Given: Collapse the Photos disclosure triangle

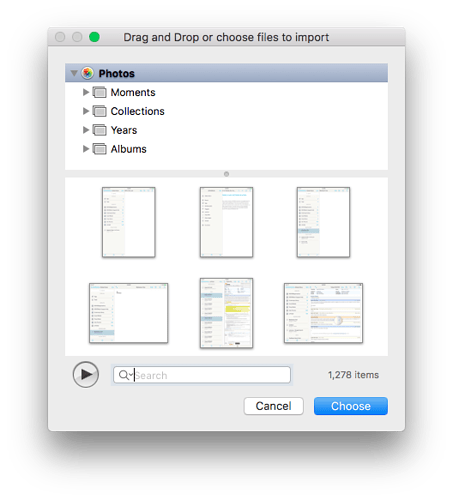Looking at the screenshot, I should click(x=74, y=73).
